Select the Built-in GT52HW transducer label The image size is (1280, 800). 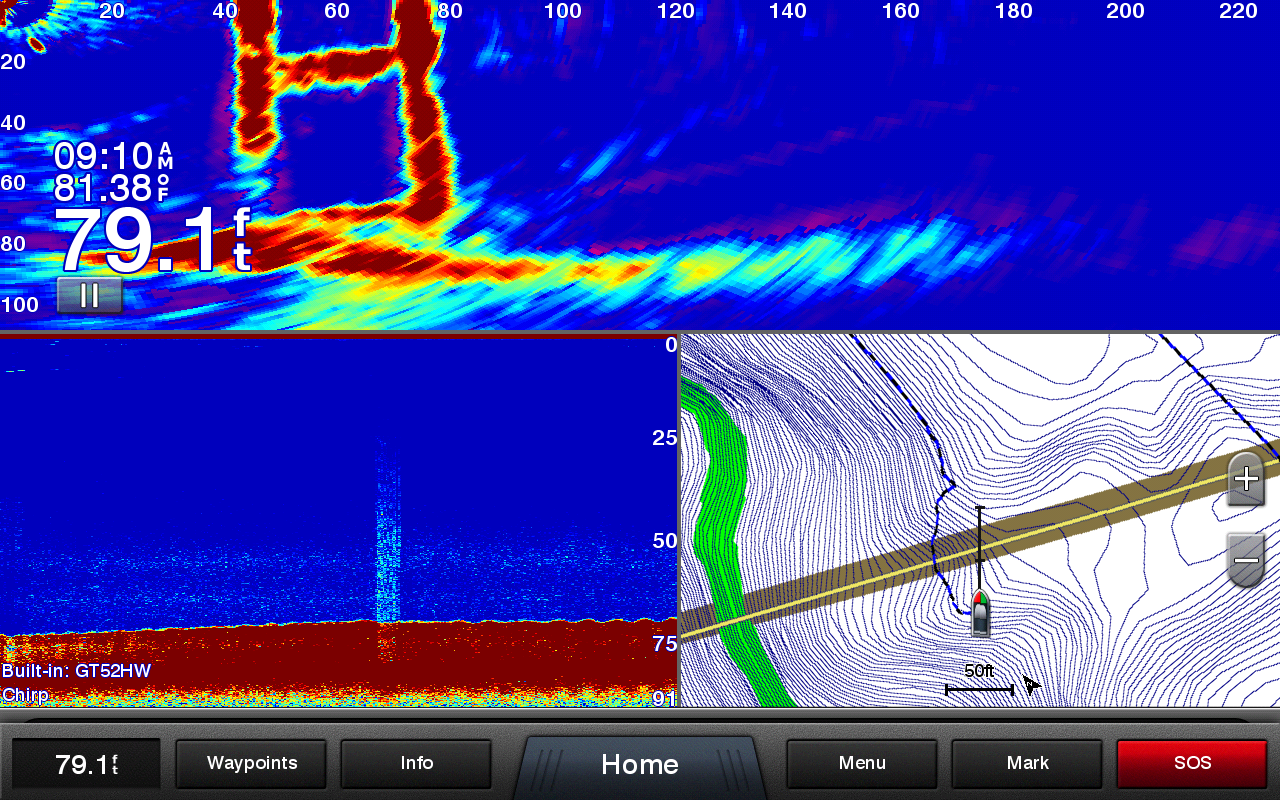tap(76, 671)
